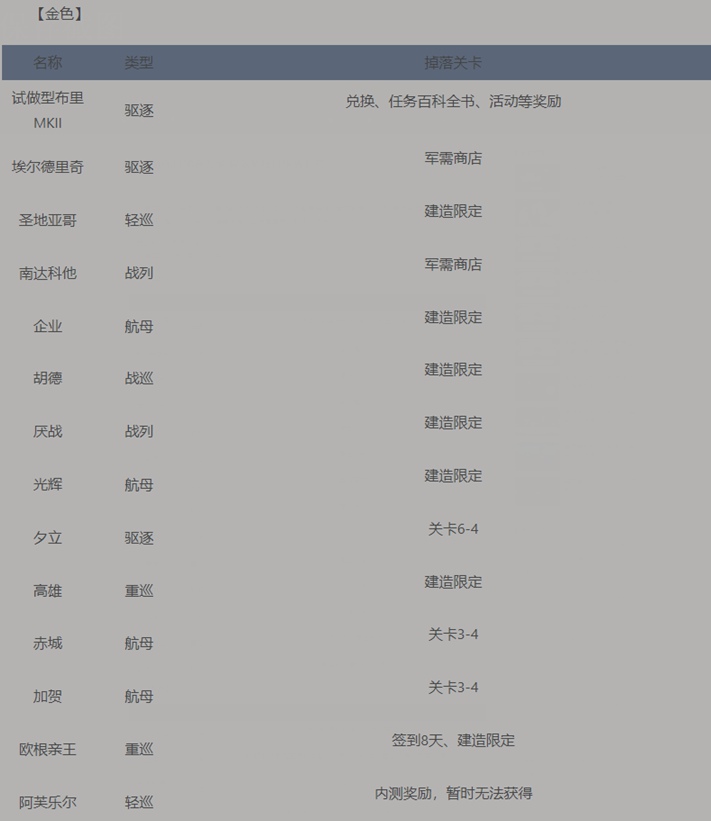The image size is (711, 821).
Task: Click 建造限定 in 厌战 row
Action: [x=453, y=423]
